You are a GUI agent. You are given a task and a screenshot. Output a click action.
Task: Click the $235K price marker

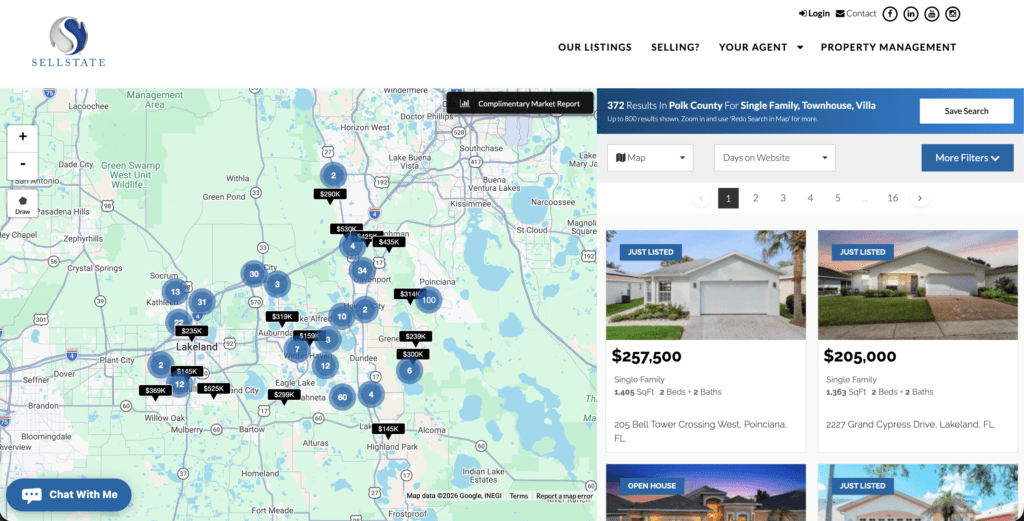click(x=192, y=332)
